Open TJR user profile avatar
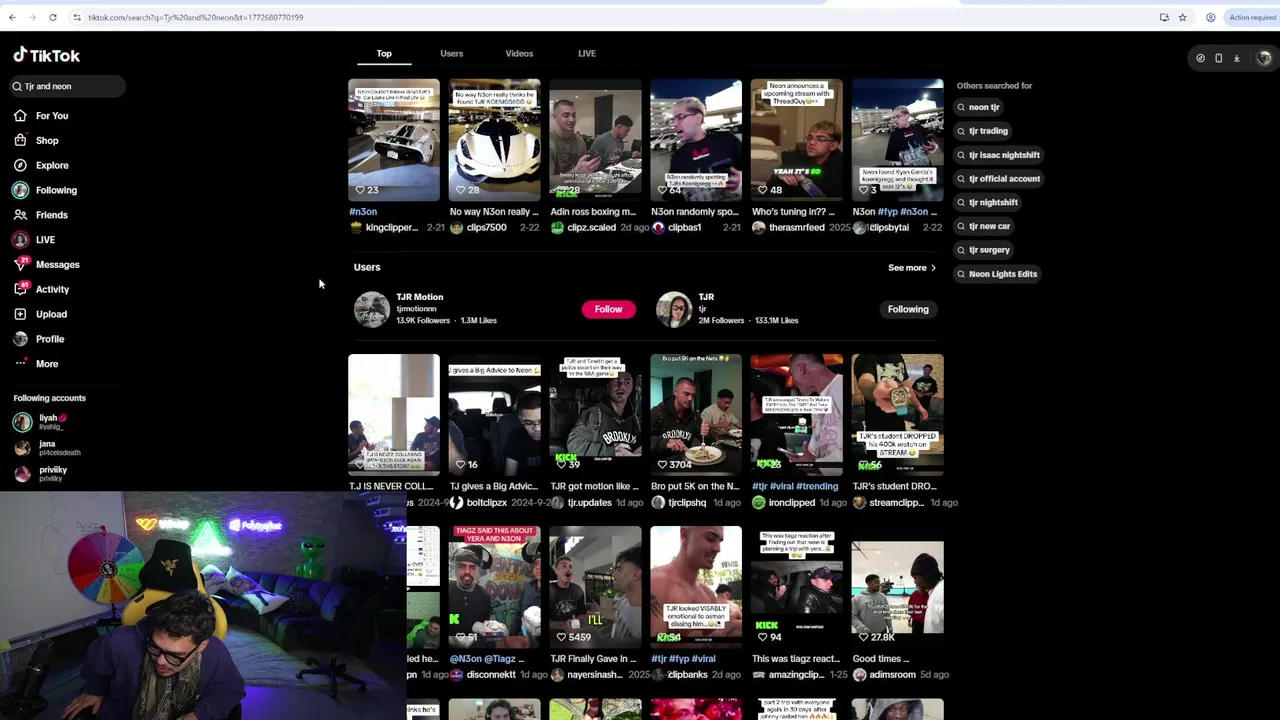This screenshot has height=720, width=1280. (673, 309)
